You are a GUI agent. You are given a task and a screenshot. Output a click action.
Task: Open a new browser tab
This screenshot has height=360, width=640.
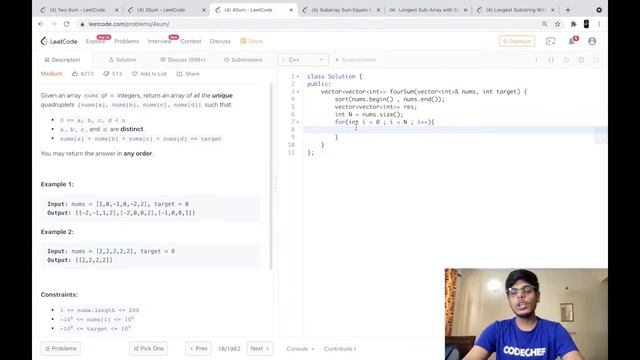(x=568, y=10)
